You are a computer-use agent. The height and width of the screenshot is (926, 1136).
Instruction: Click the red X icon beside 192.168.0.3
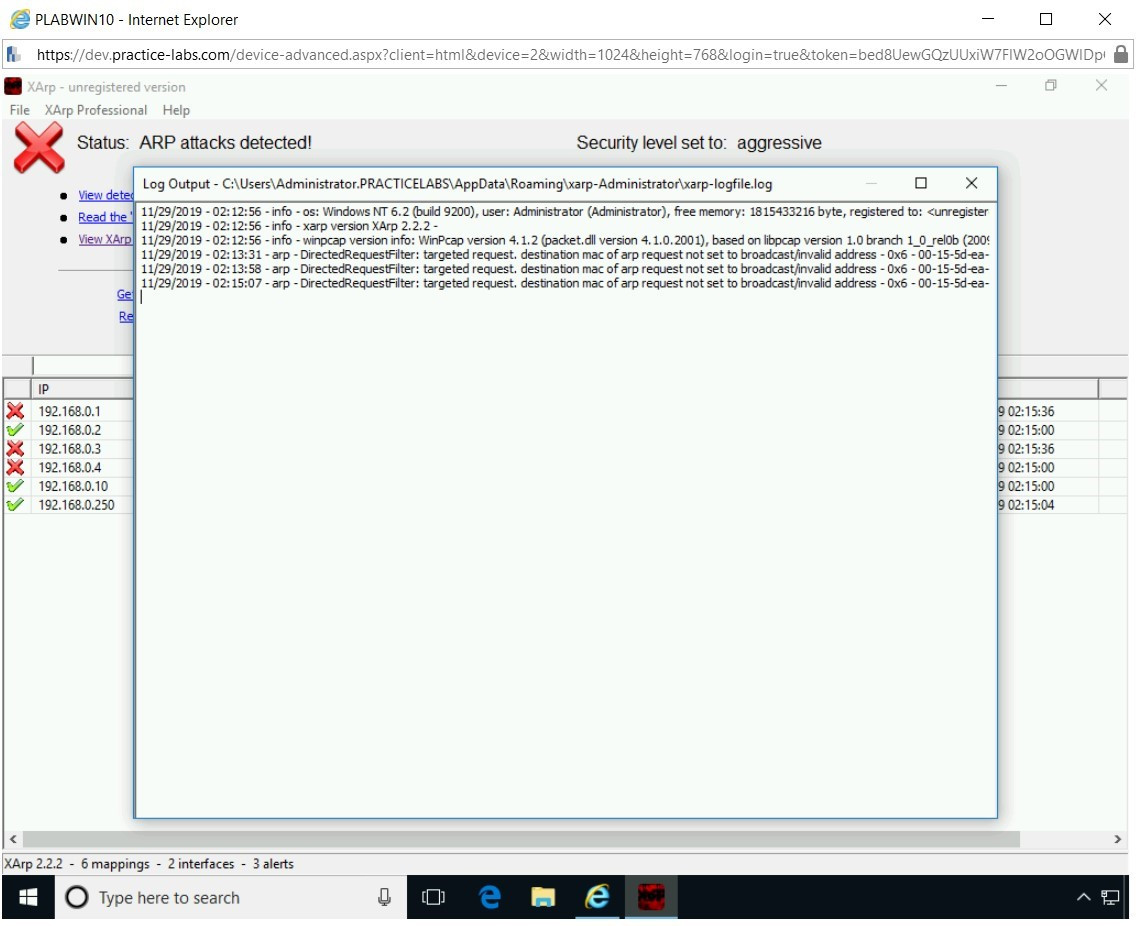(x=15, y=449)
